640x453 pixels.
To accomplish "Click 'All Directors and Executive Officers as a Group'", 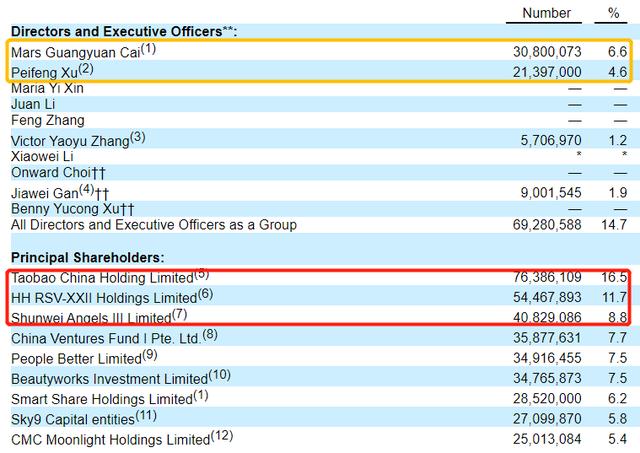I will click(154, 225).
